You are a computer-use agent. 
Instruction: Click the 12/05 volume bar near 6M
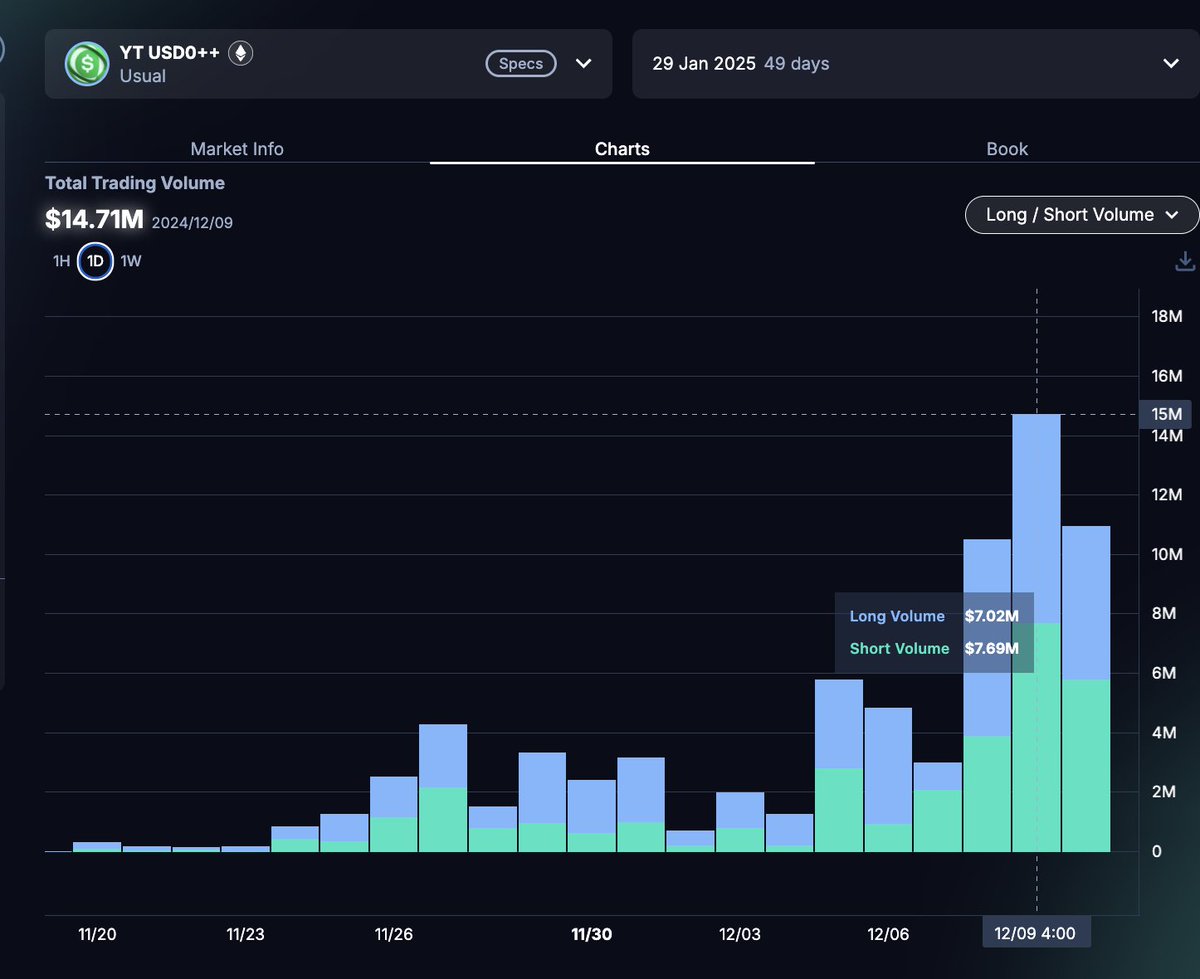click(x=839, y=766)
